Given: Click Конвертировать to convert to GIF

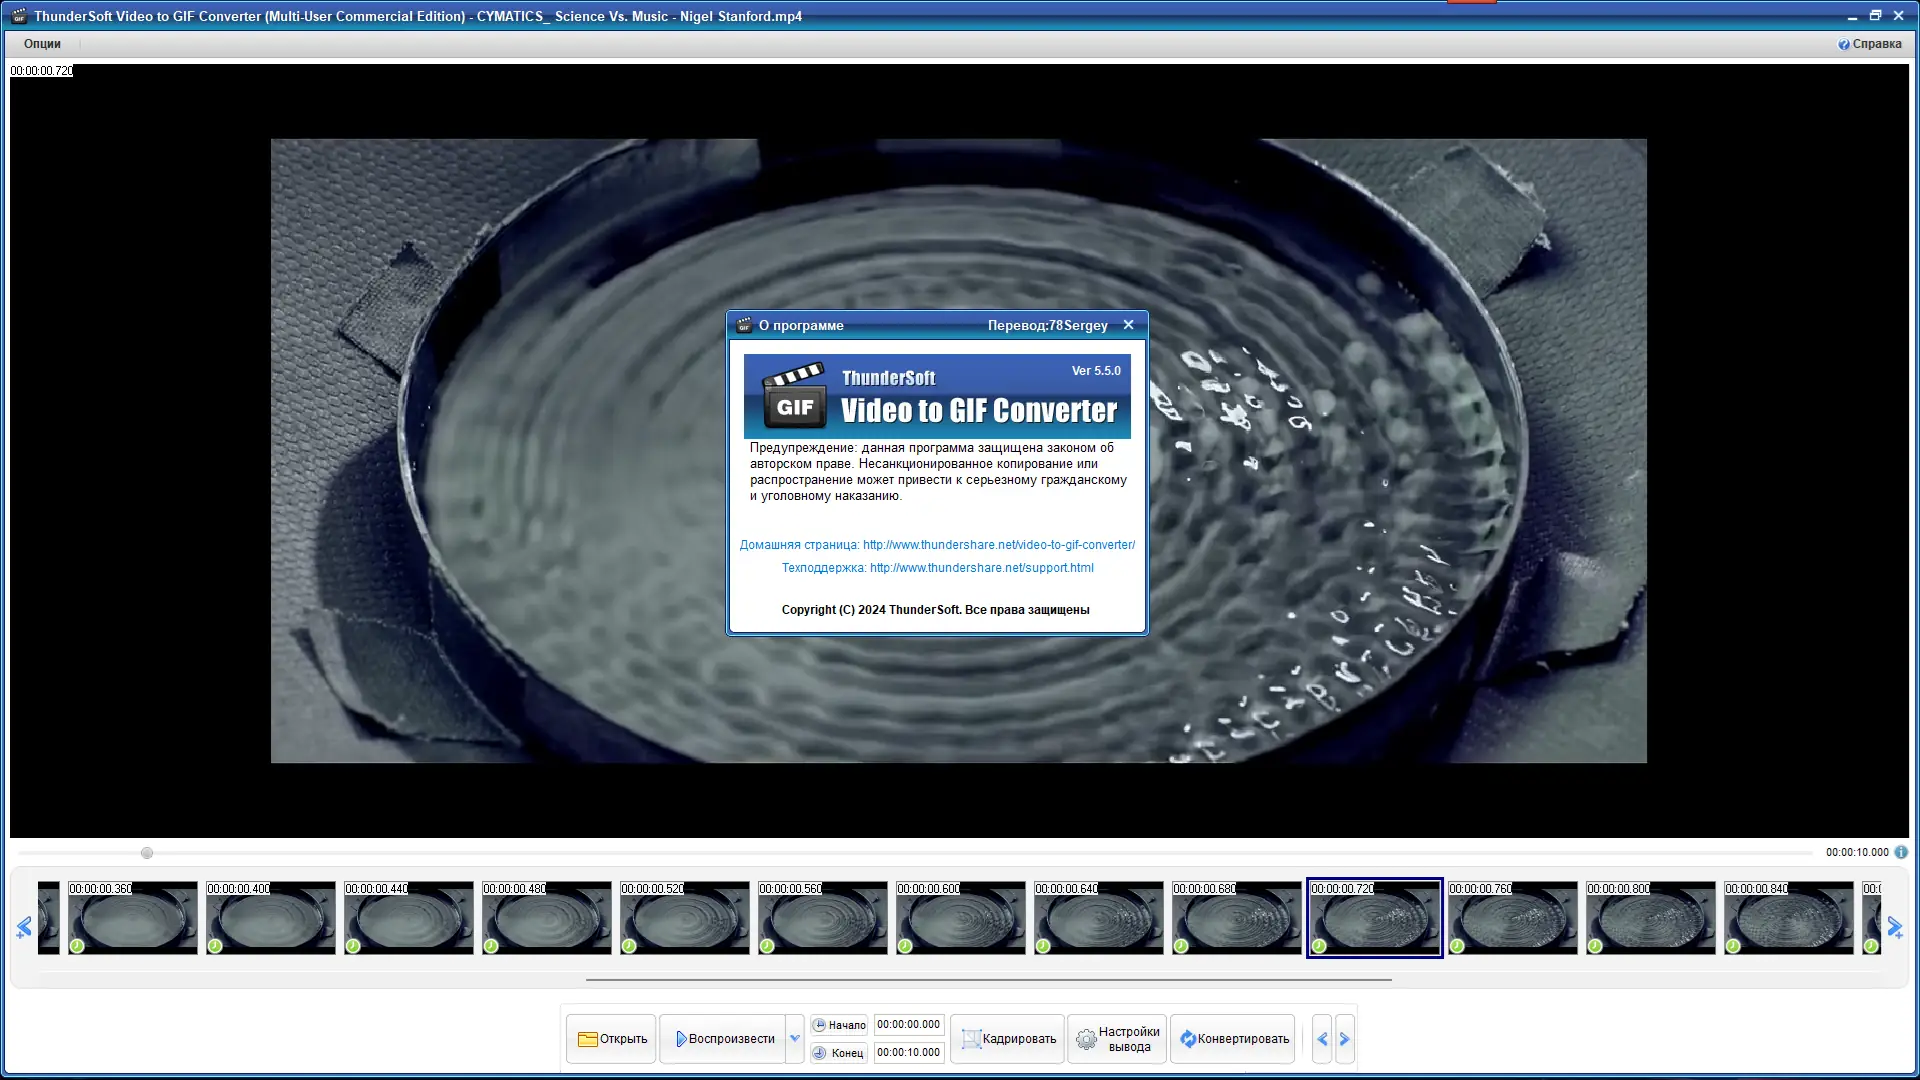Looking at the screenshot, I should click(x=1233, y=1039).
